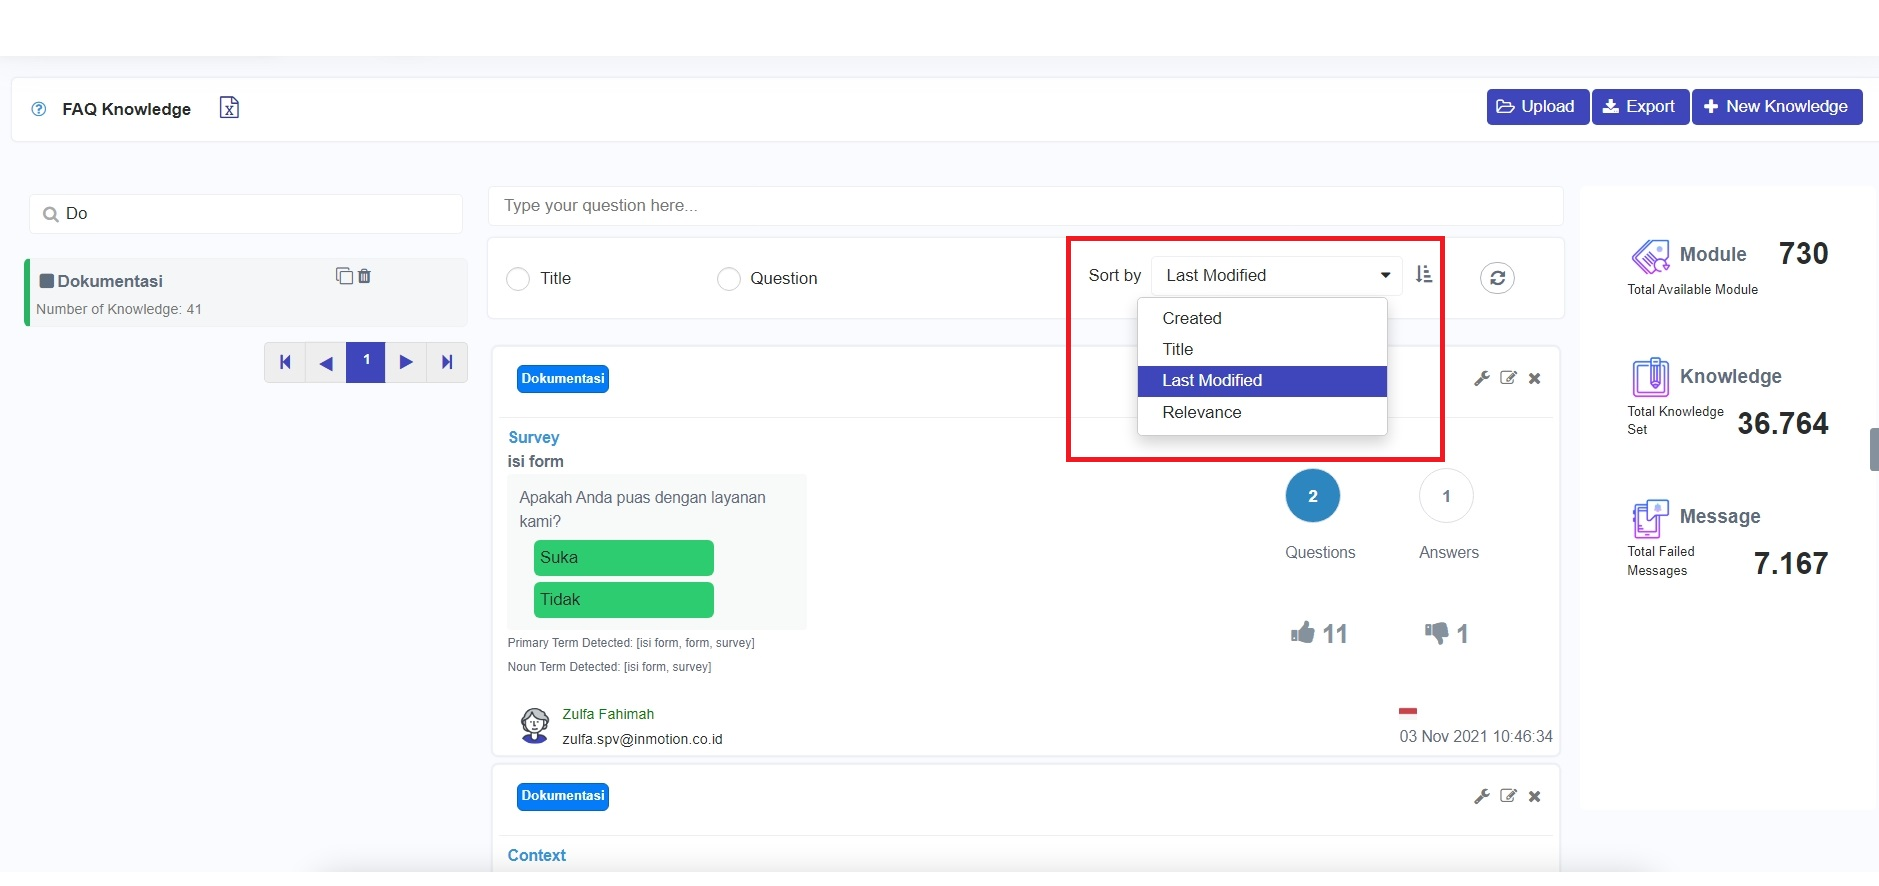Click thumbs-up icon on Survey card

point(1302,633)
